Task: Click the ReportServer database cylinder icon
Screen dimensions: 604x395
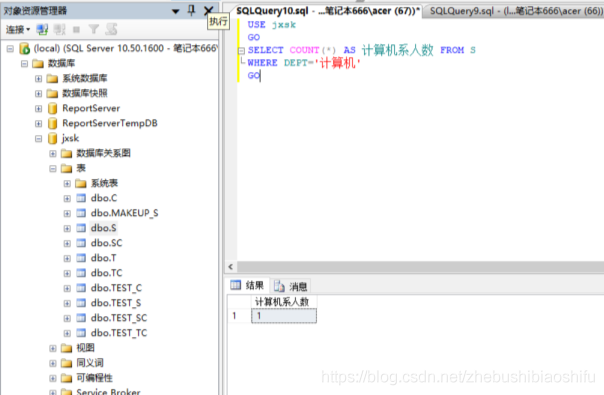Action: point(52,108)
